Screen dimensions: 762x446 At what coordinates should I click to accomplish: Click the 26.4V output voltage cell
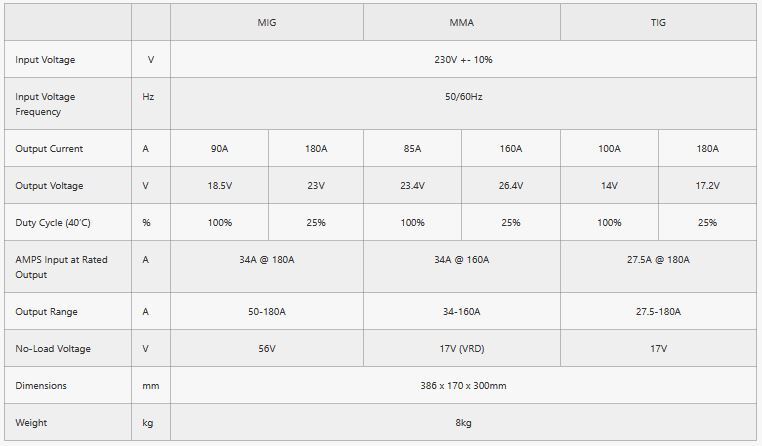(x=511, y=185)
